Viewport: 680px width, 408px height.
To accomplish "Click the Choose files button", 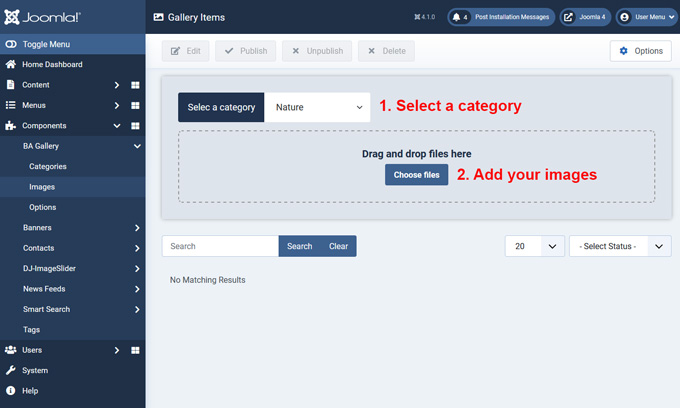I will click(x=416, y=175).
